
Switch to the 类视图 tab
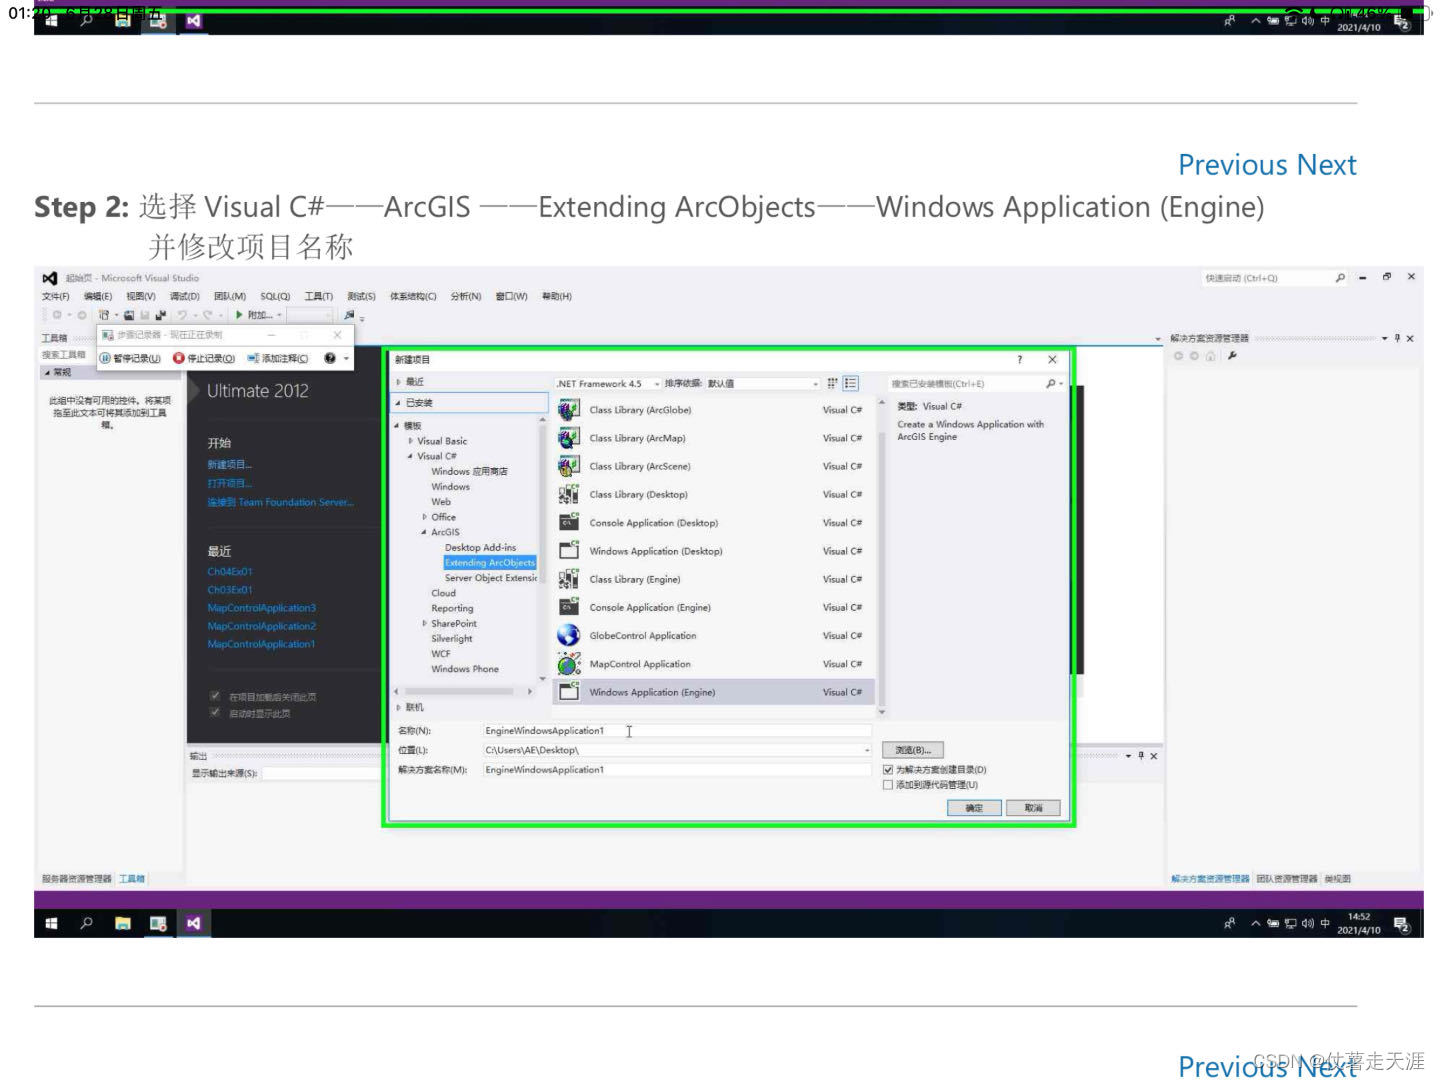coord(1337,879)
